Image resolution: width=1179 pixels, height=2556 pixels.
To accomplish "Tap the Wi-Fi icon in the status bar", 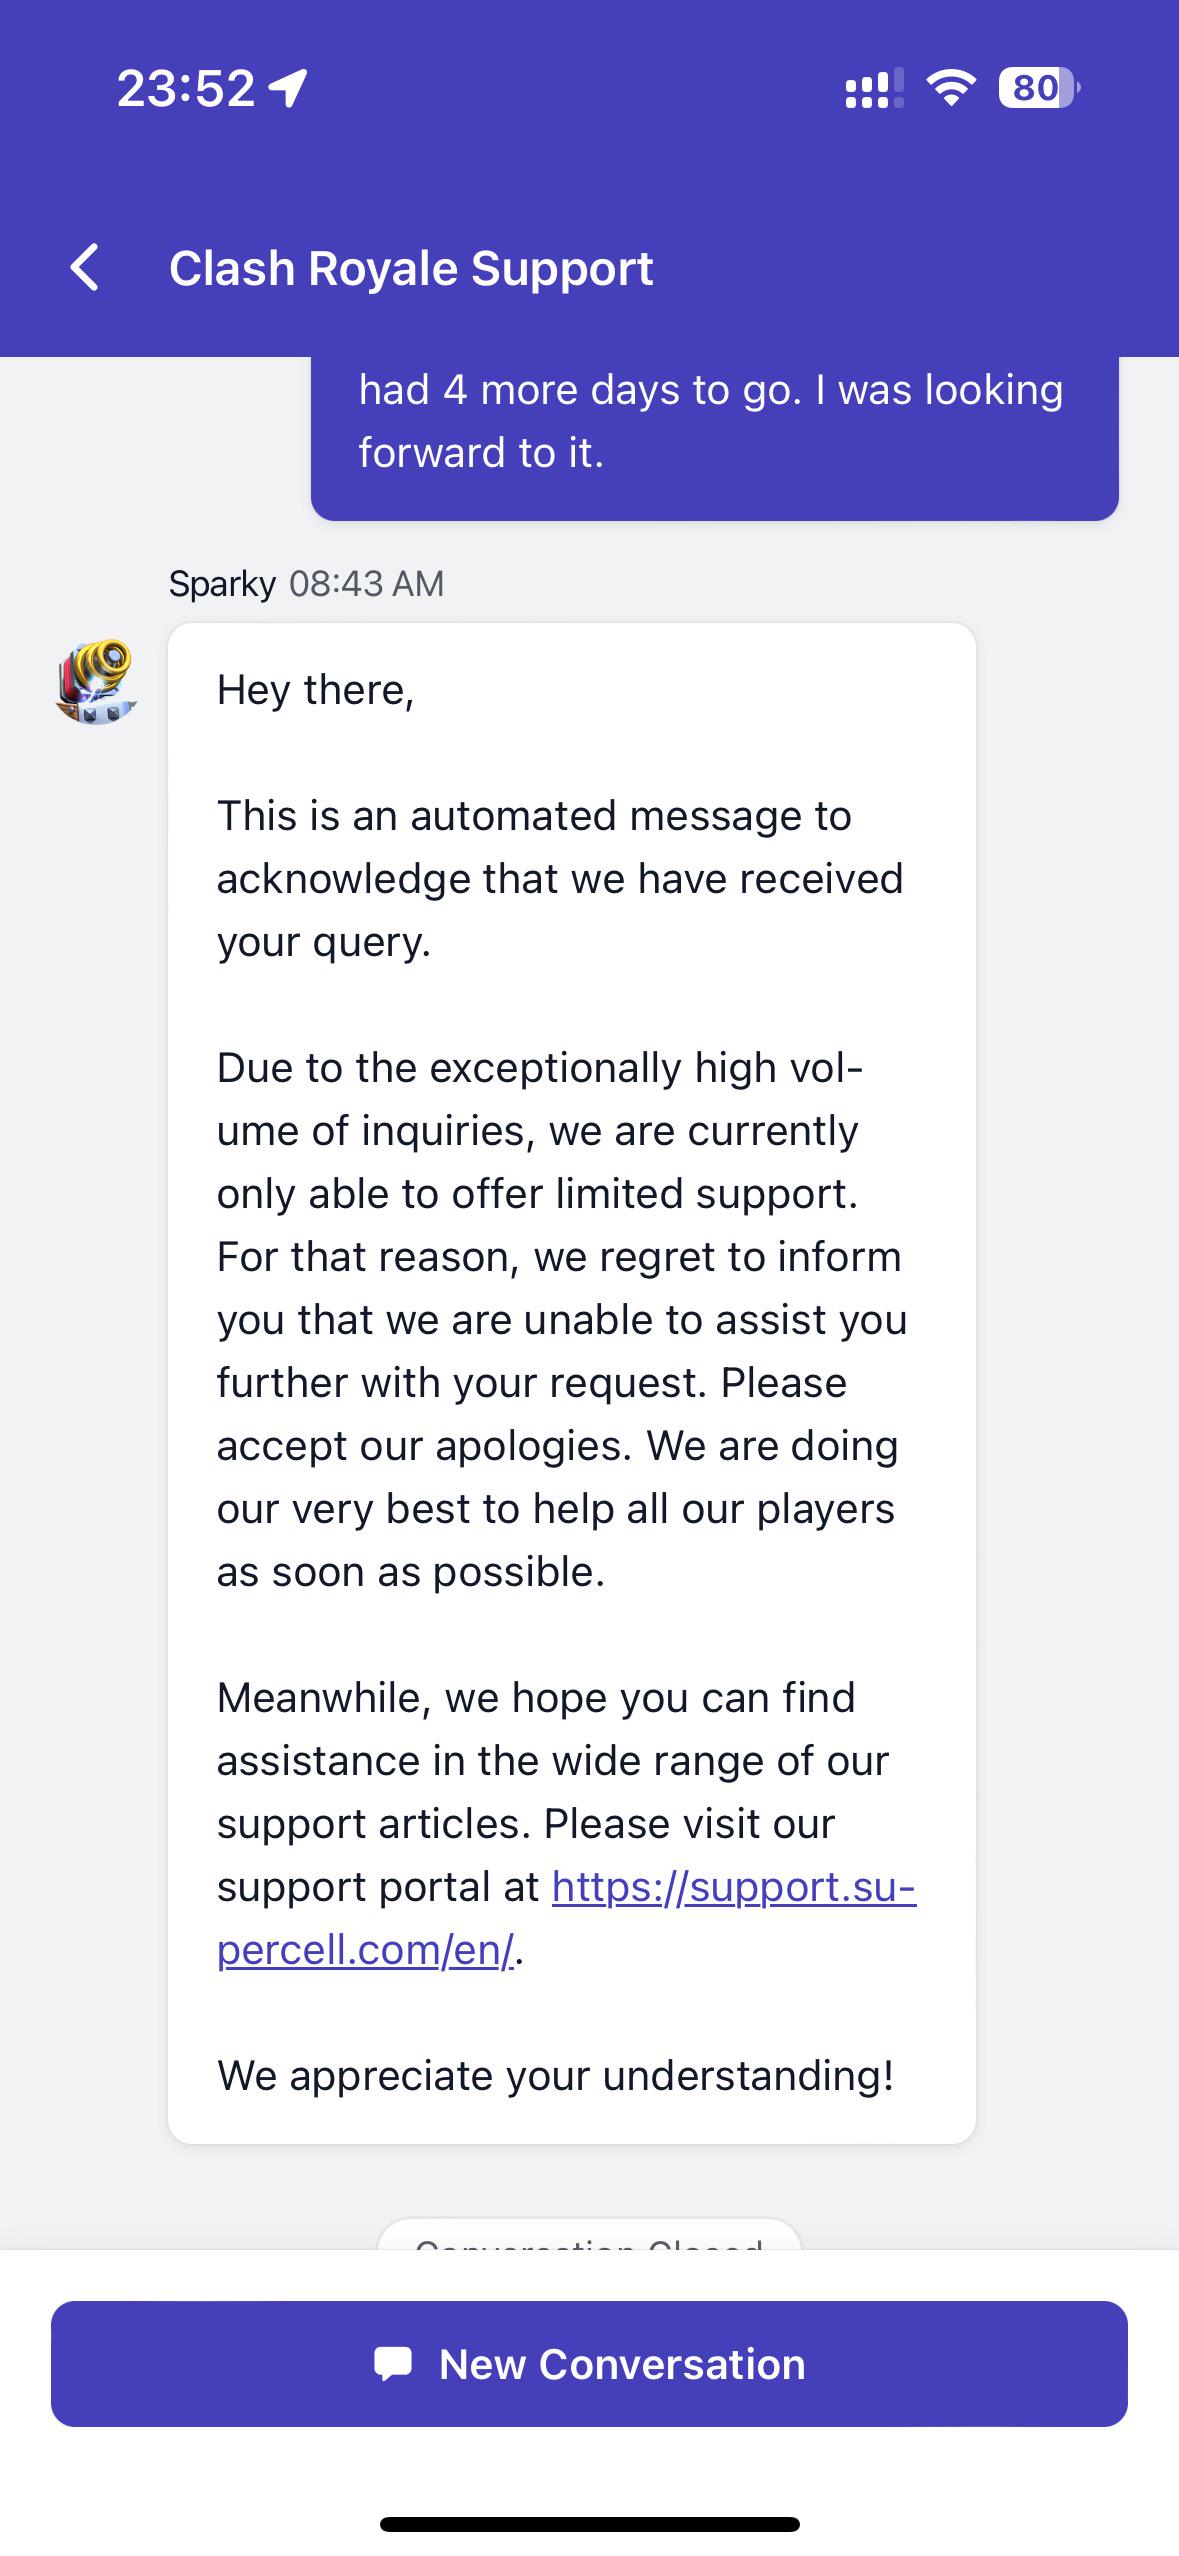I will (950, 90).
